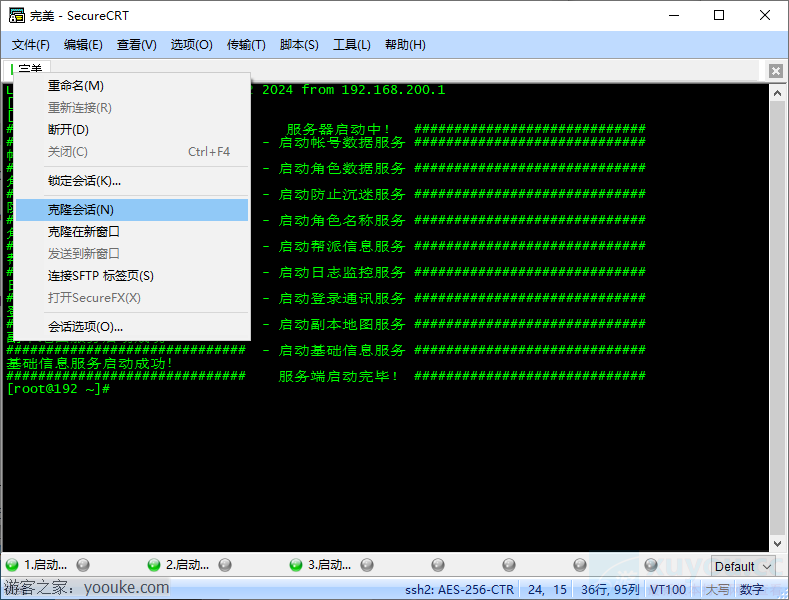Open the 工具(L) menu
789x600 pixels.
click(352, 45)
